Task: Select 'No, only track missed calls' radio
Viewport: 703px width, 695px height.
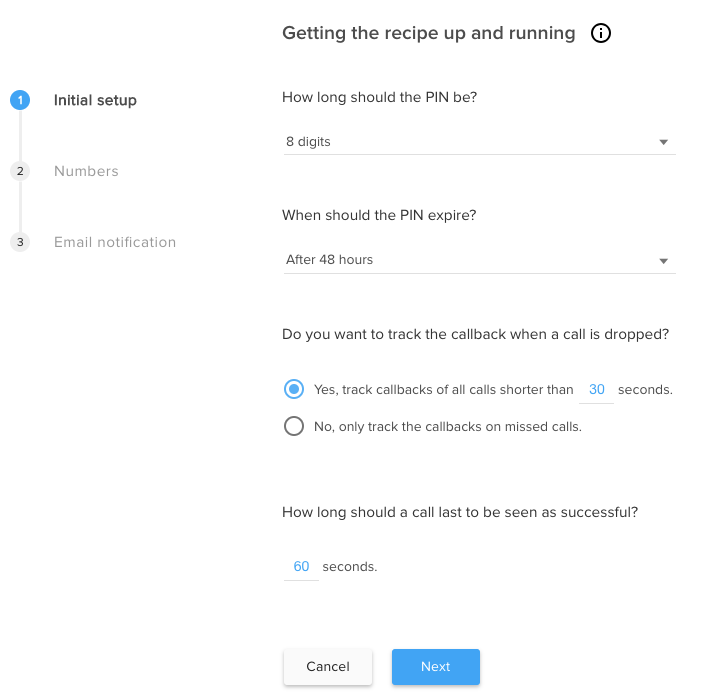Action: tap(294, 426)
